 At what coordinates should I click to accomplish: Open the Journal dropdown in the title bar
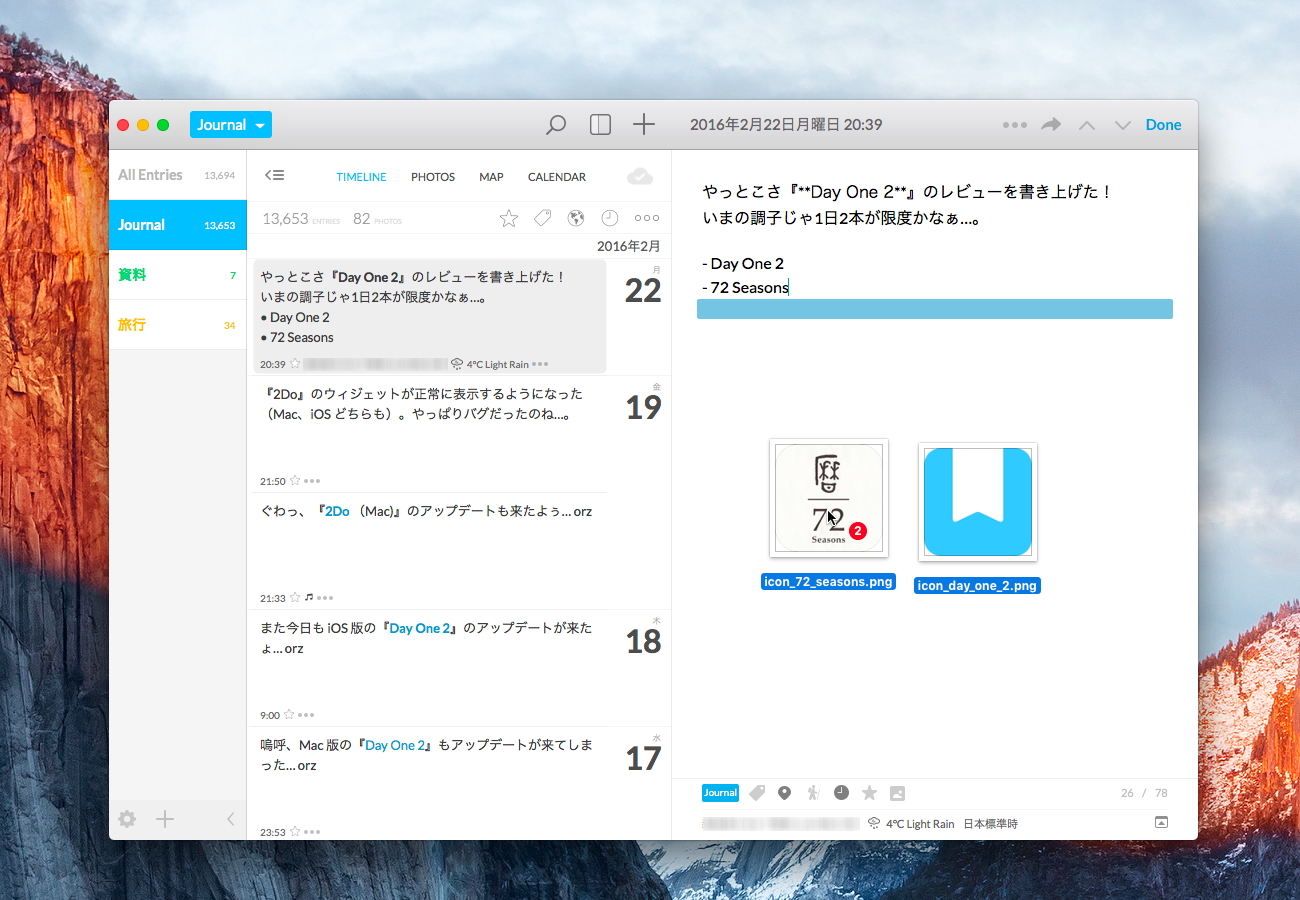click(231, 125)
